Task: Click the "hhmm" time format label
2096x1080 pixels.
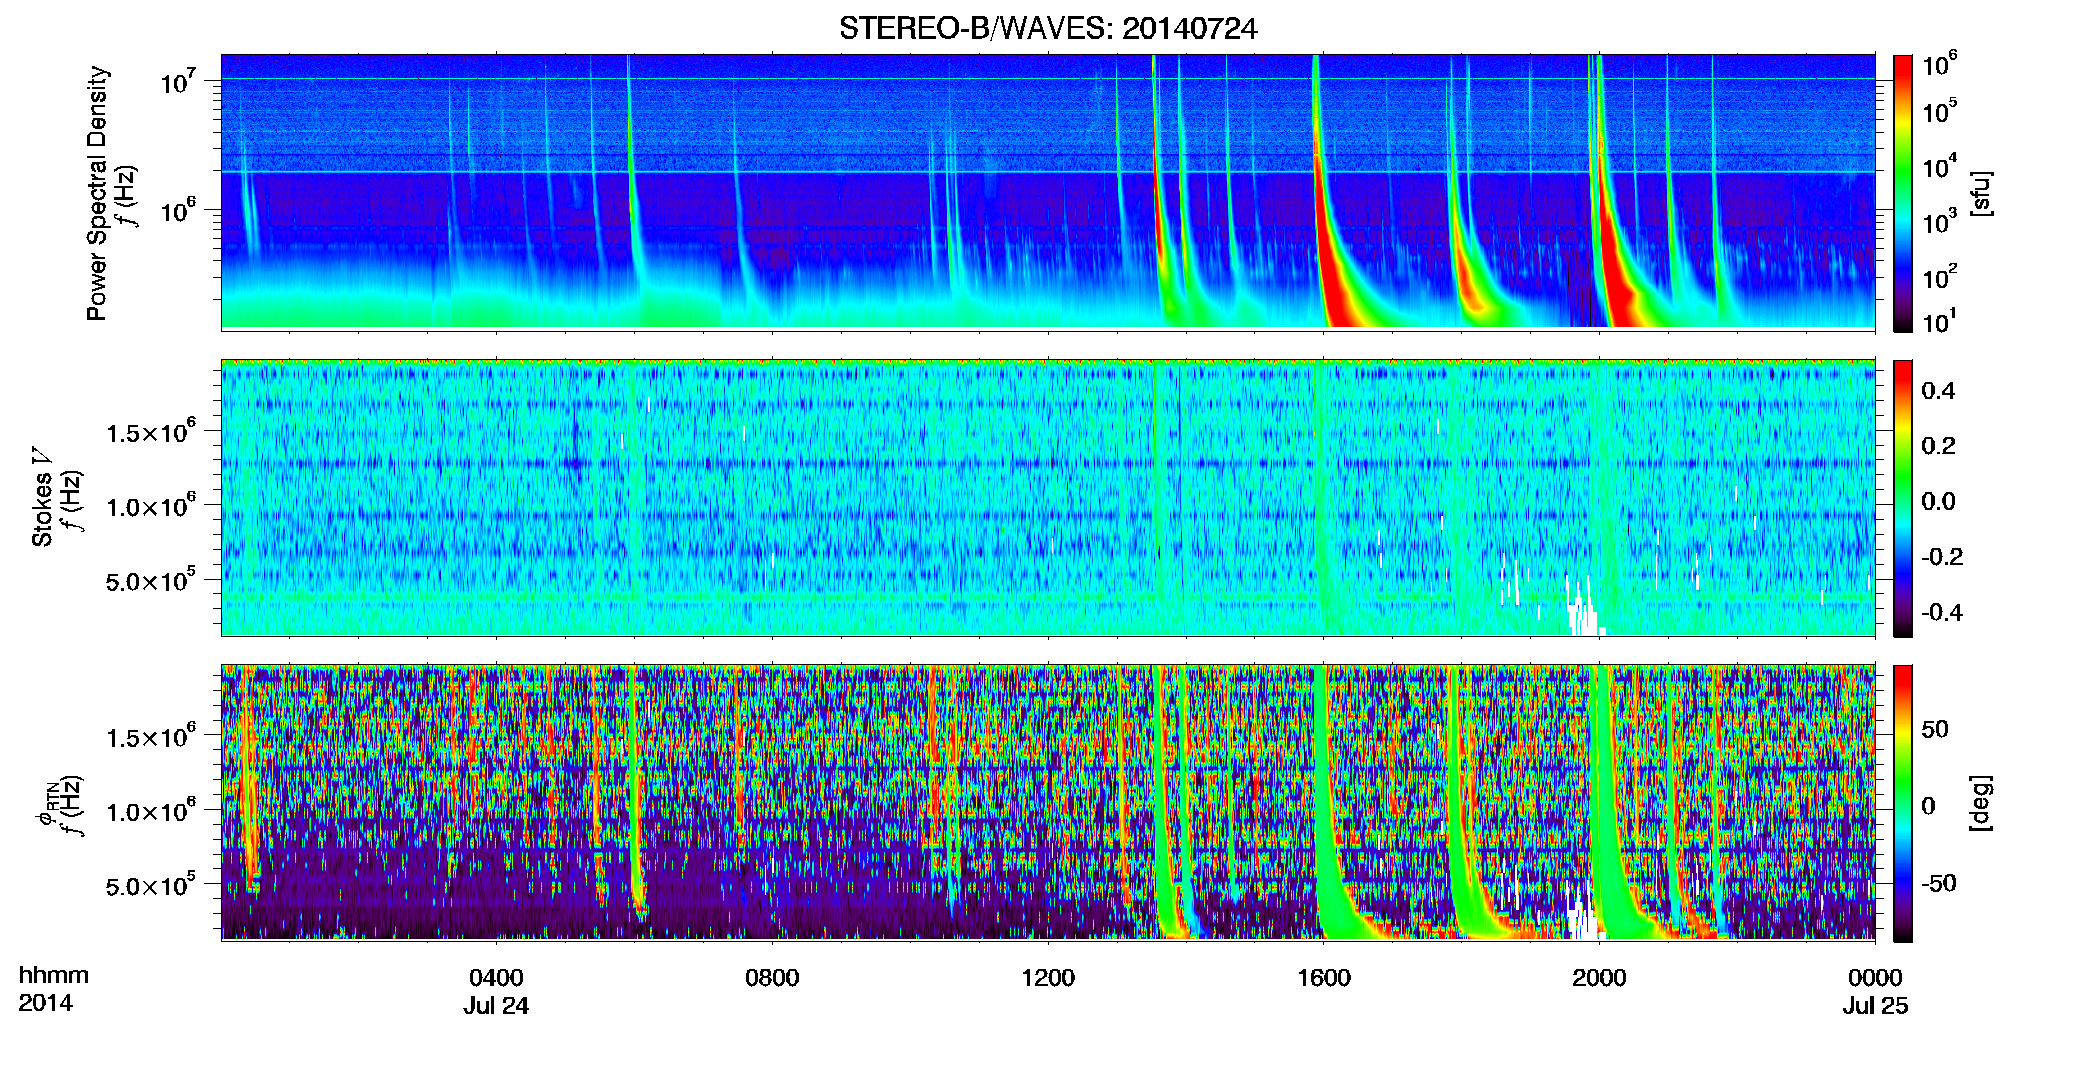Action: click(53, 975)
